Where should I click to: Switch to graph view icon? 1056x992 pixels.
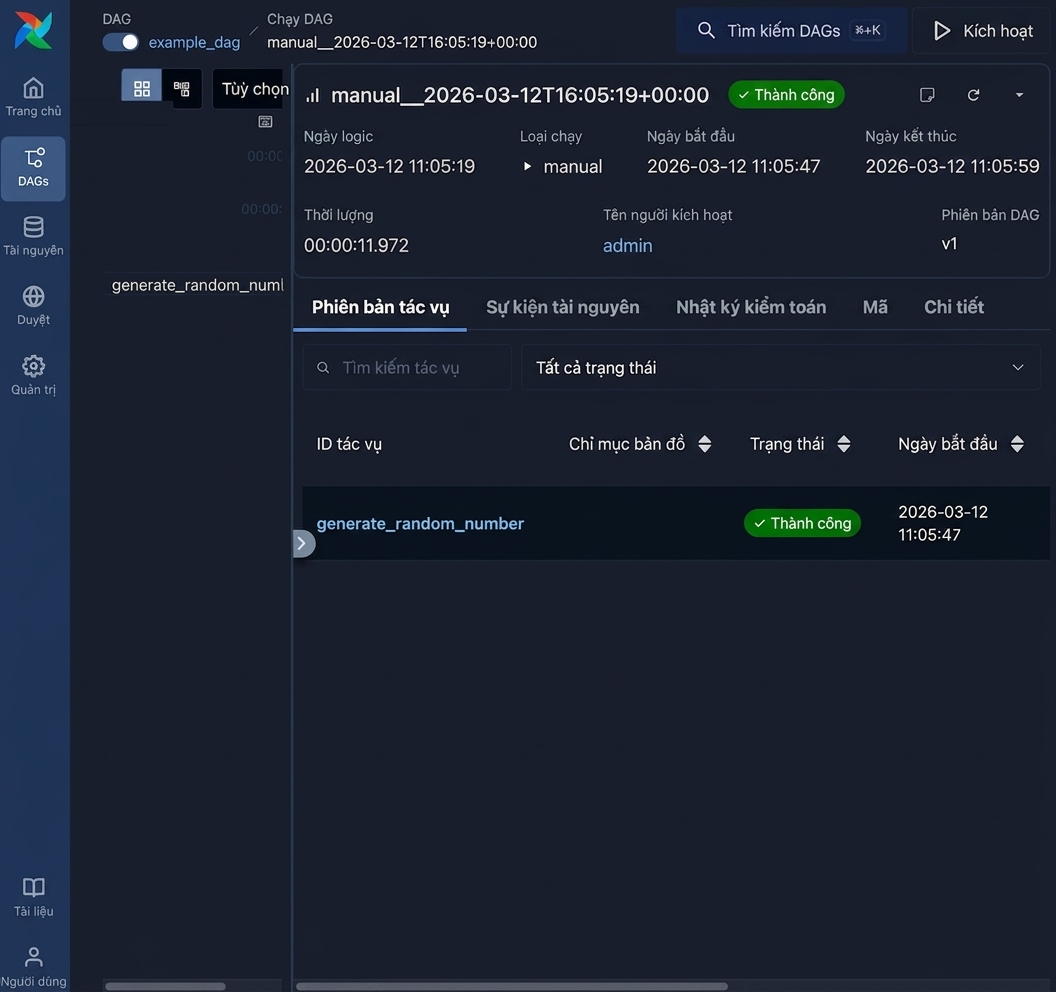[x=181, y=88]
